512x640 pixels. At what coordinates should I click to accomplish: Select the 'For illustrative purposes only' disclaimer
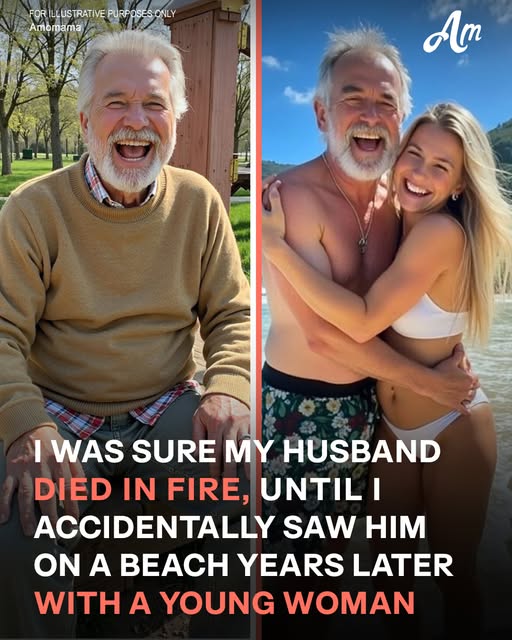[102, 14]
